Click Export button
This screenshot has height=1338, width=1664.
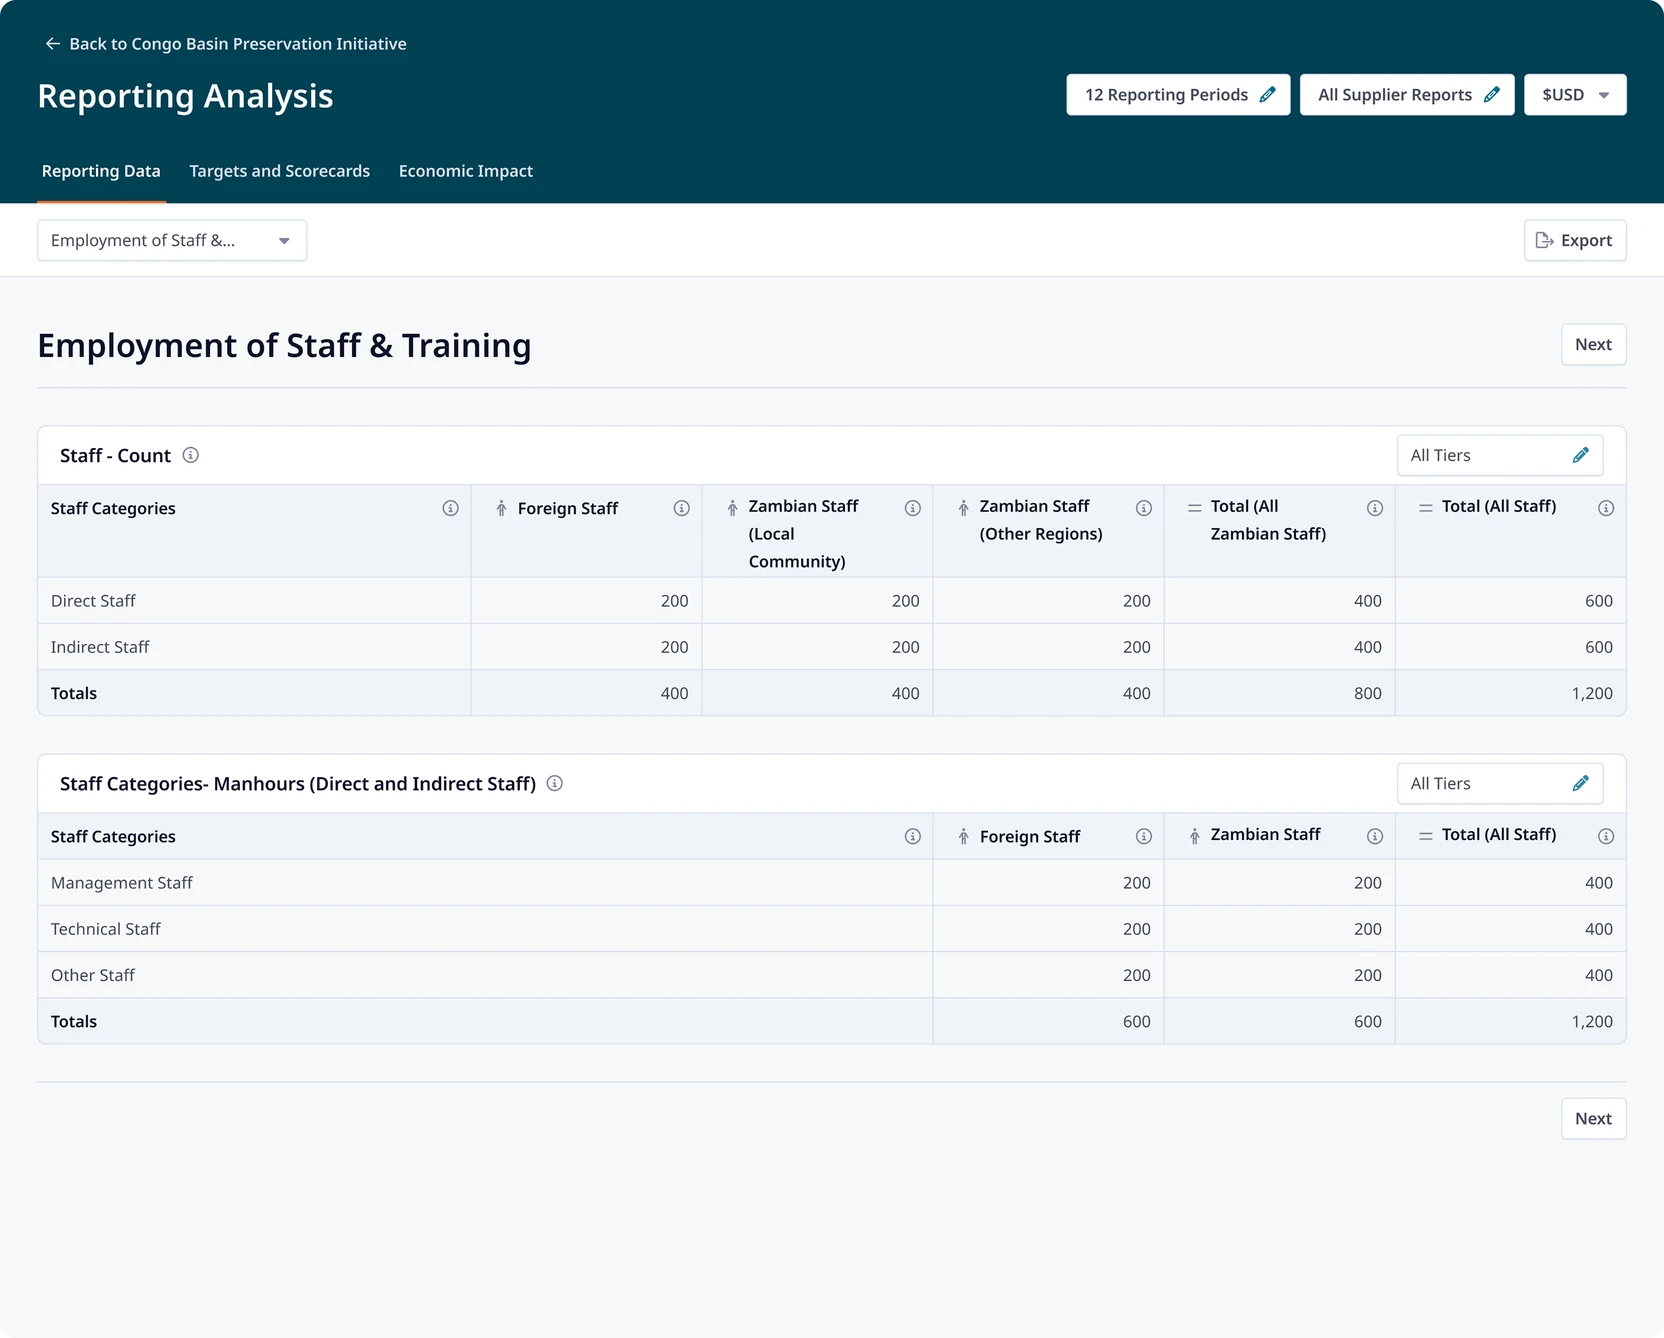coord(1575,240)
